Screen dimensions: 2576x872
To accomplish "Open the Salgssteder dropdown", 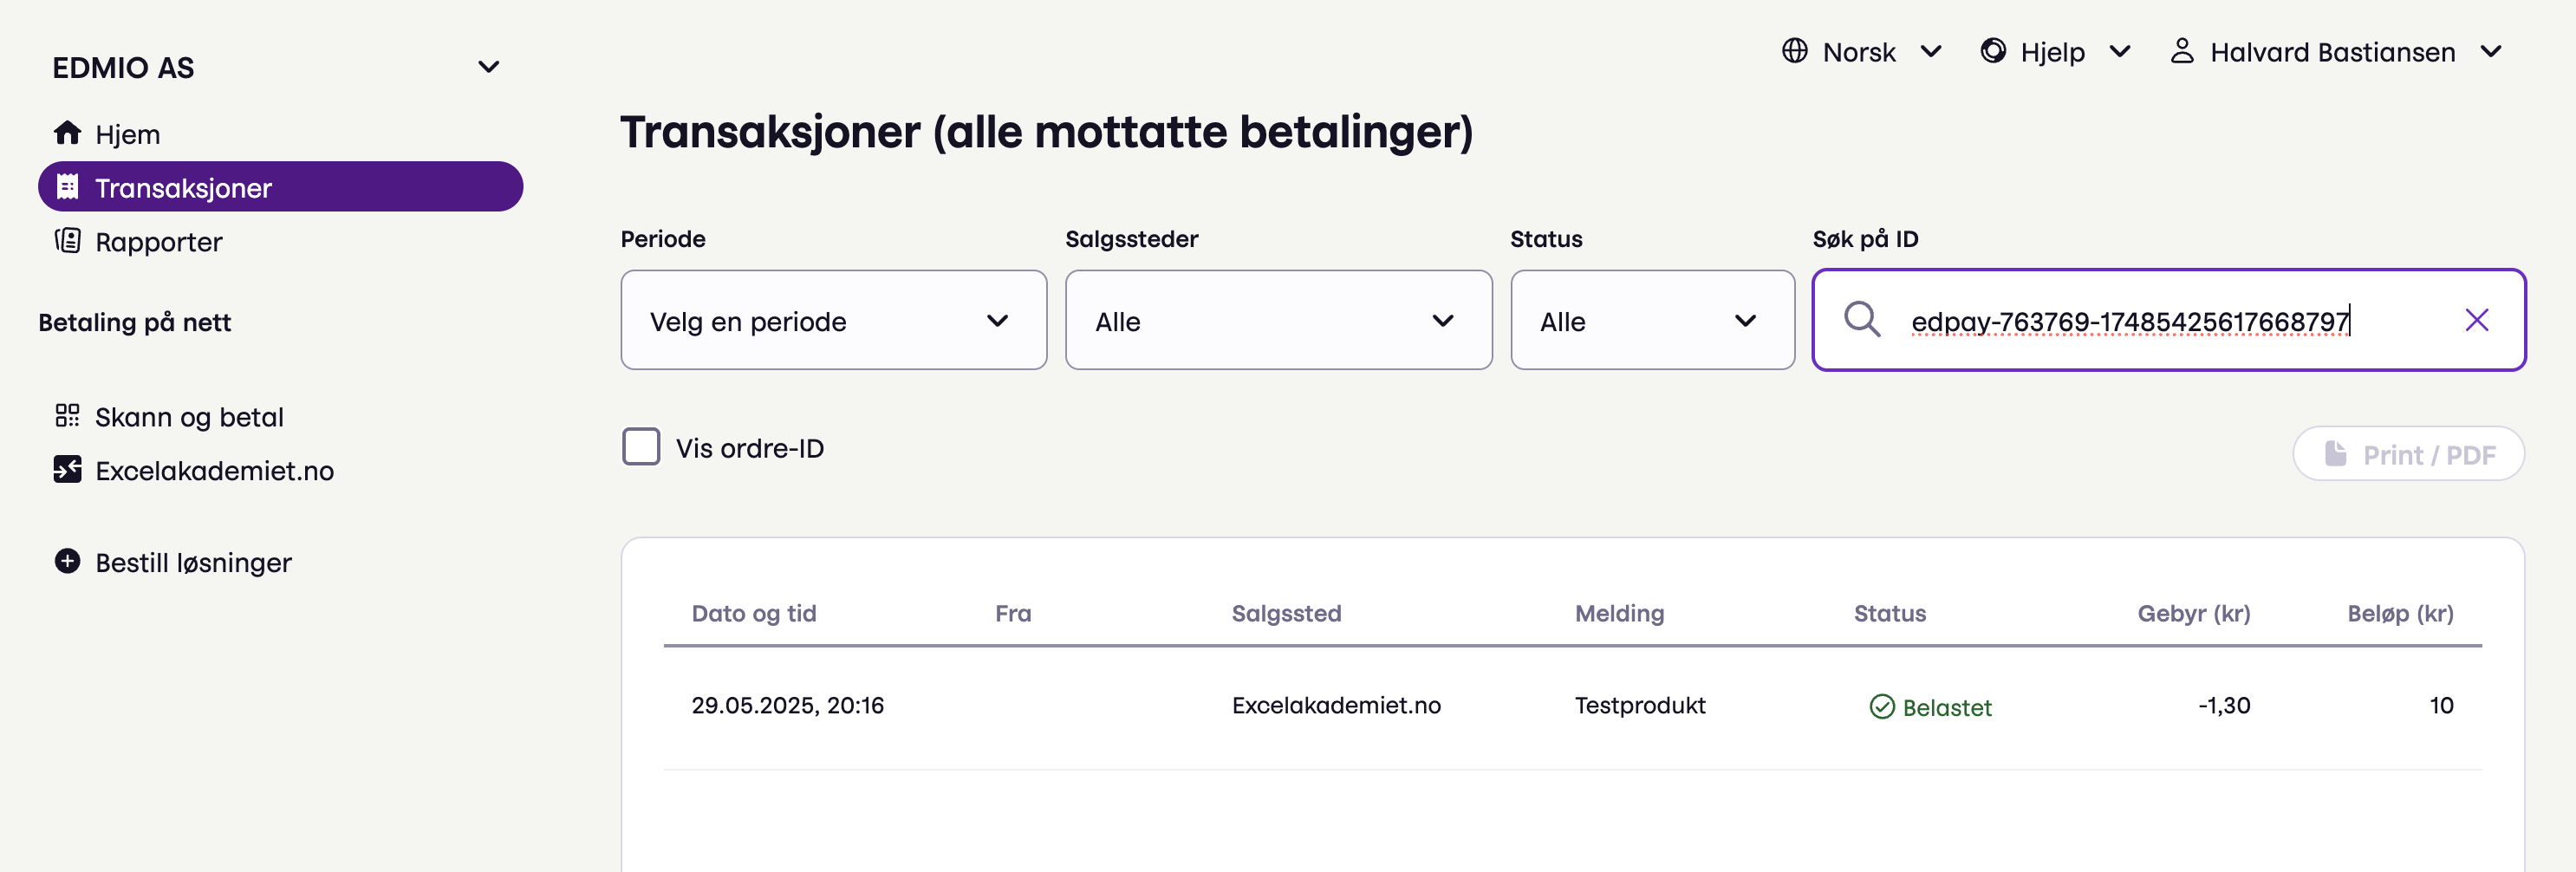I will pos(1278,320).
